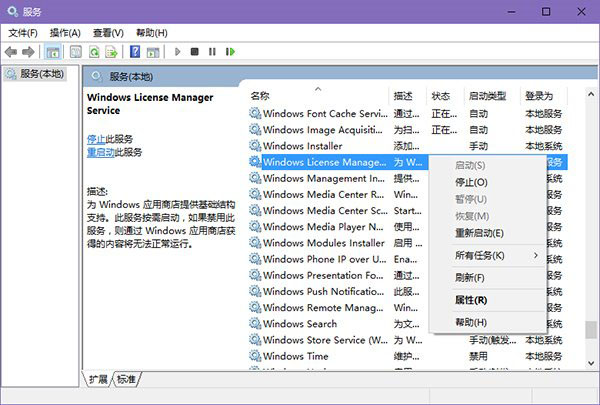Open the 查看(V) menu
The height and width of the screenshot is (405, 600).
(108, 33)
